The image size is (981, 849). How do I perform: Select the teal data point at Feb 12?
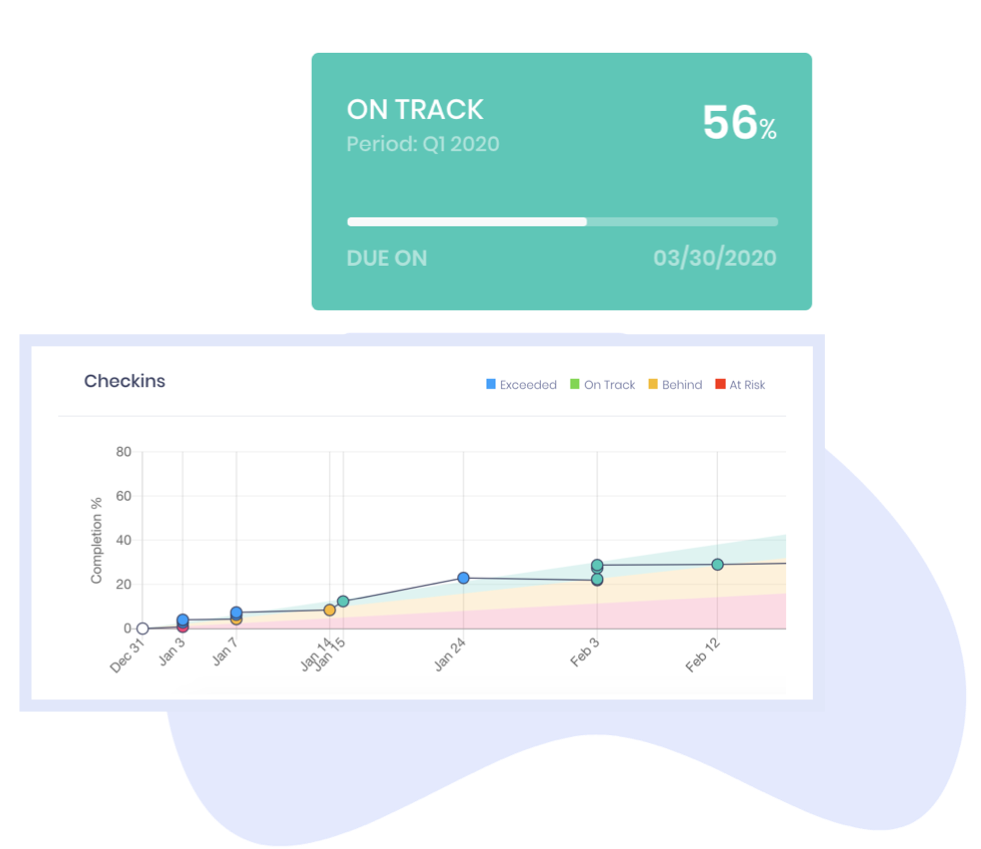717,565
